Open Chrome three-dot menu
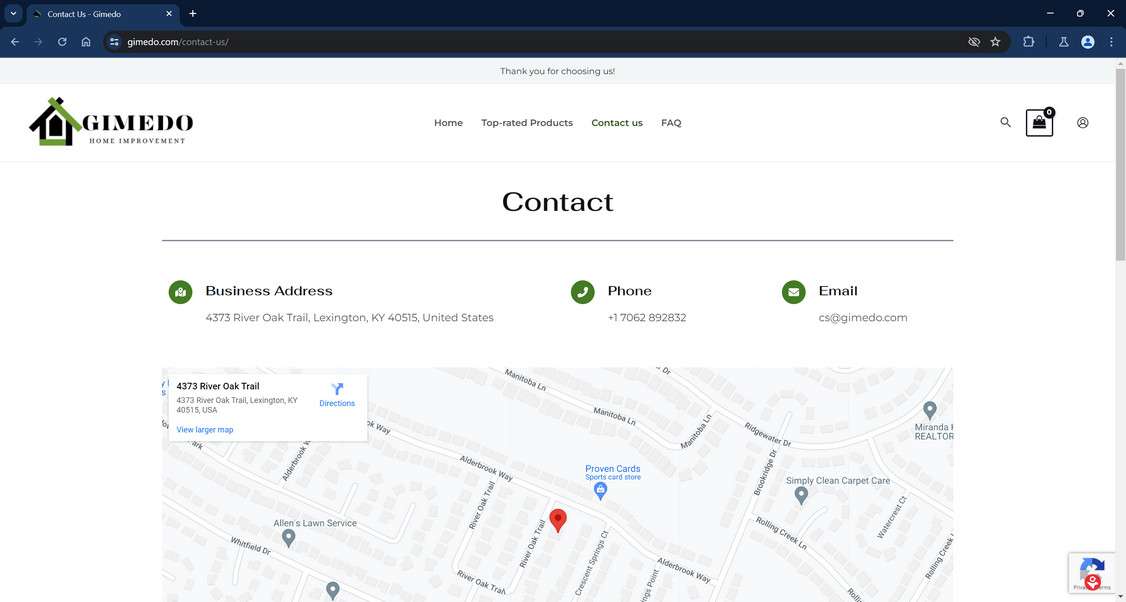Screen dimensions: 1126x602 tap(1111, 42)
